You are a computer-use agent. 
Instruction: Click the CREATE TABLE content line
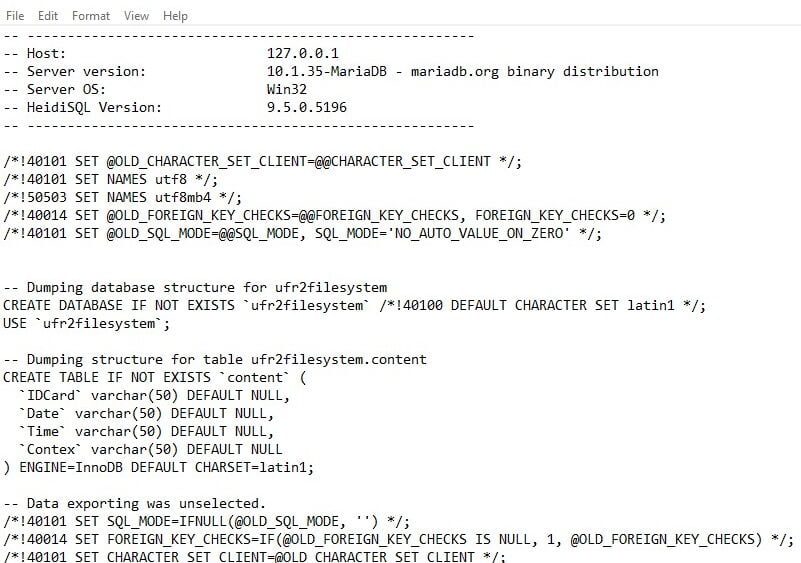point(154,378)
